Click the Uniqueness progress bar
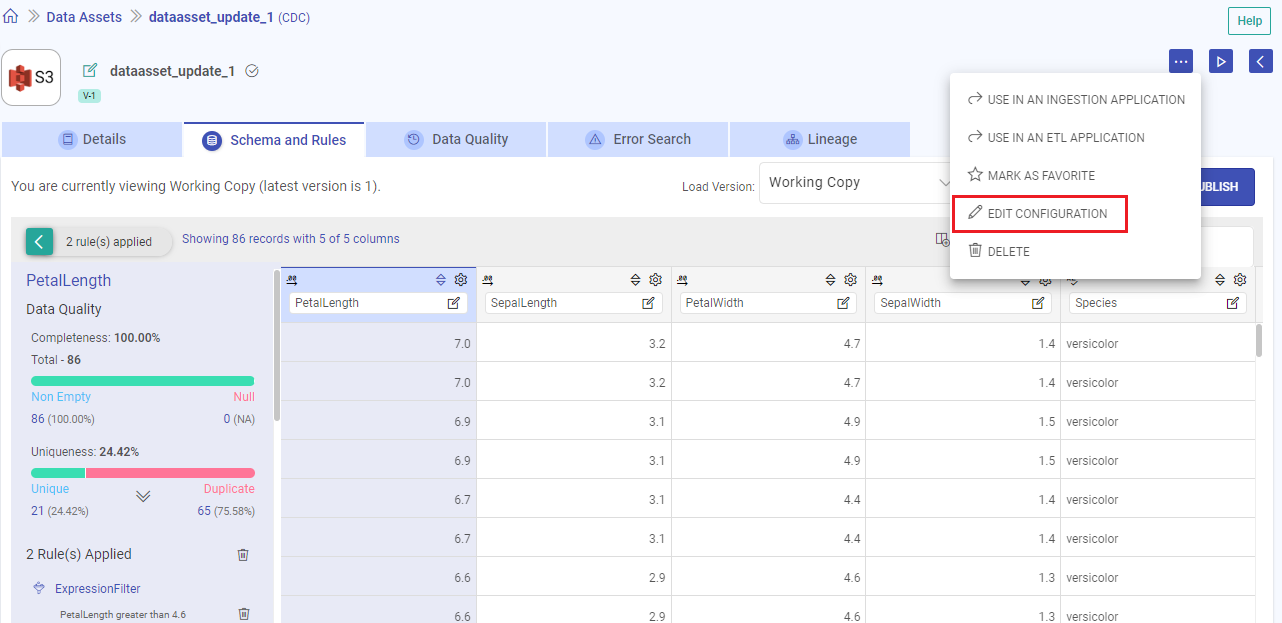Screen dimensions: 1282x623 click(142, 472)
